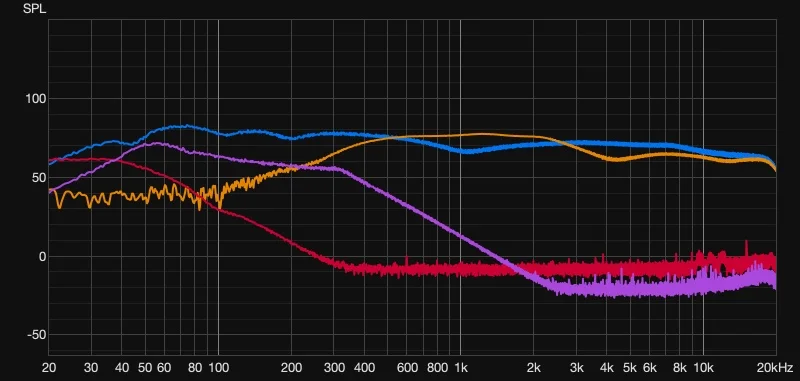Click the 6k frequency label

coord(649,367)
